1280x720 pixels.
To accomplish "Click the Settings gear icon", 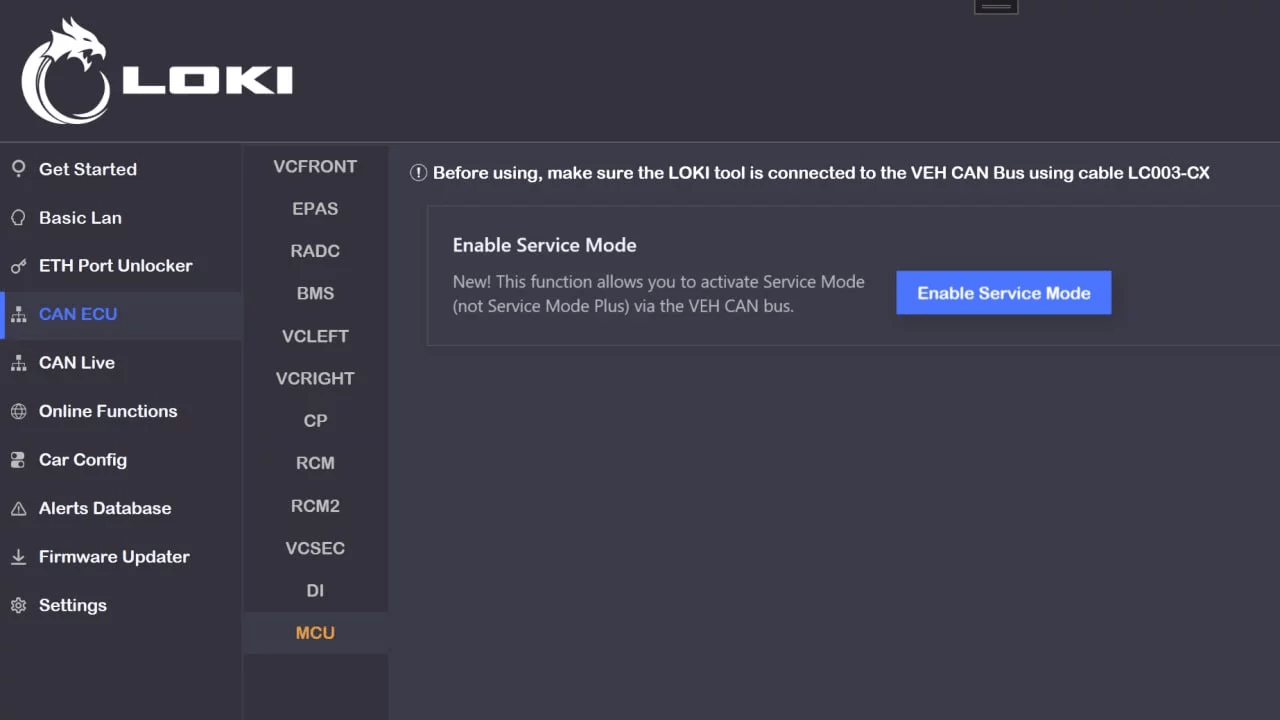I will [x=18, y=606].
